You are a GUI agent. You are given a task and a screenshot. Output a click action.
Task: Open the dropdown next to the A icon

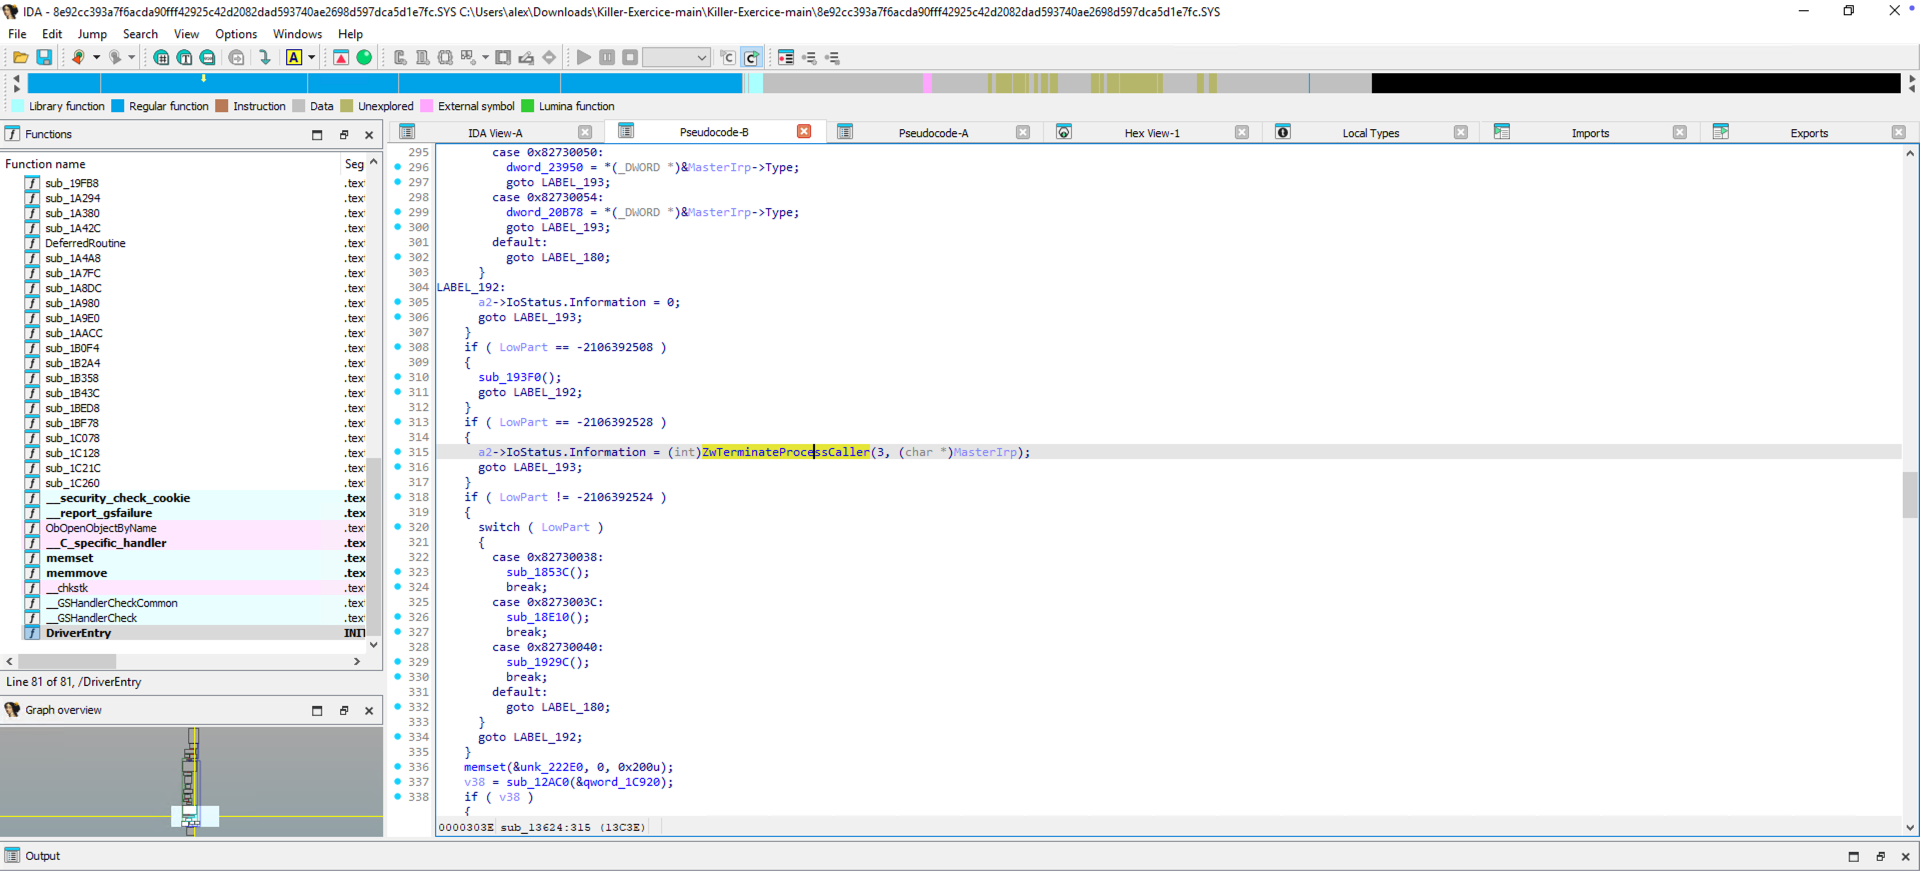coord(312,58)
